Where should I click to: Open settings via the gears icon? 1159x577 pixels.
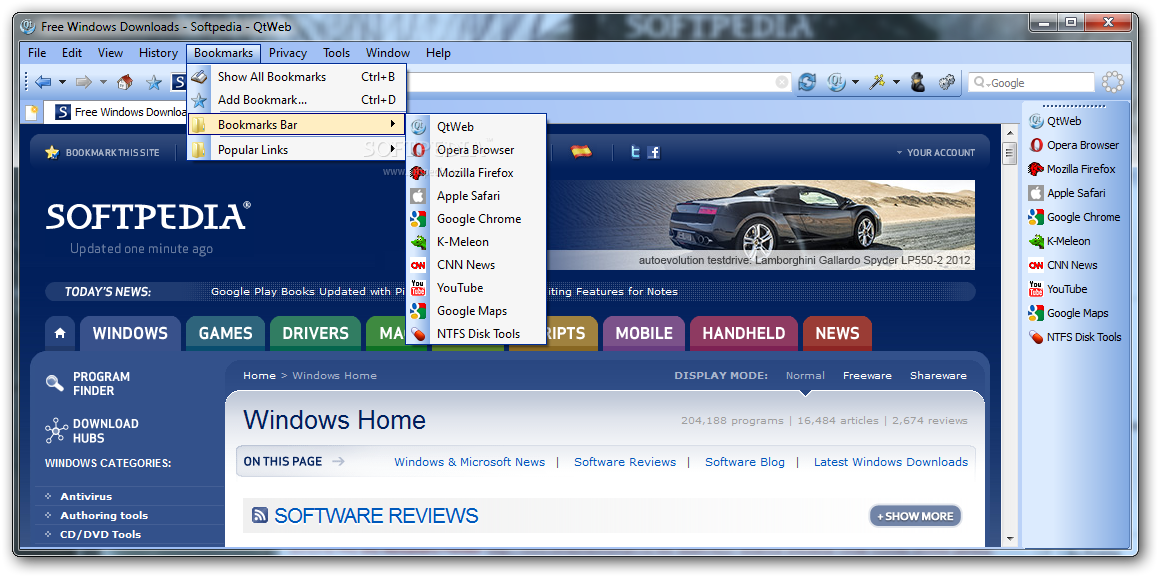[947, 82]
